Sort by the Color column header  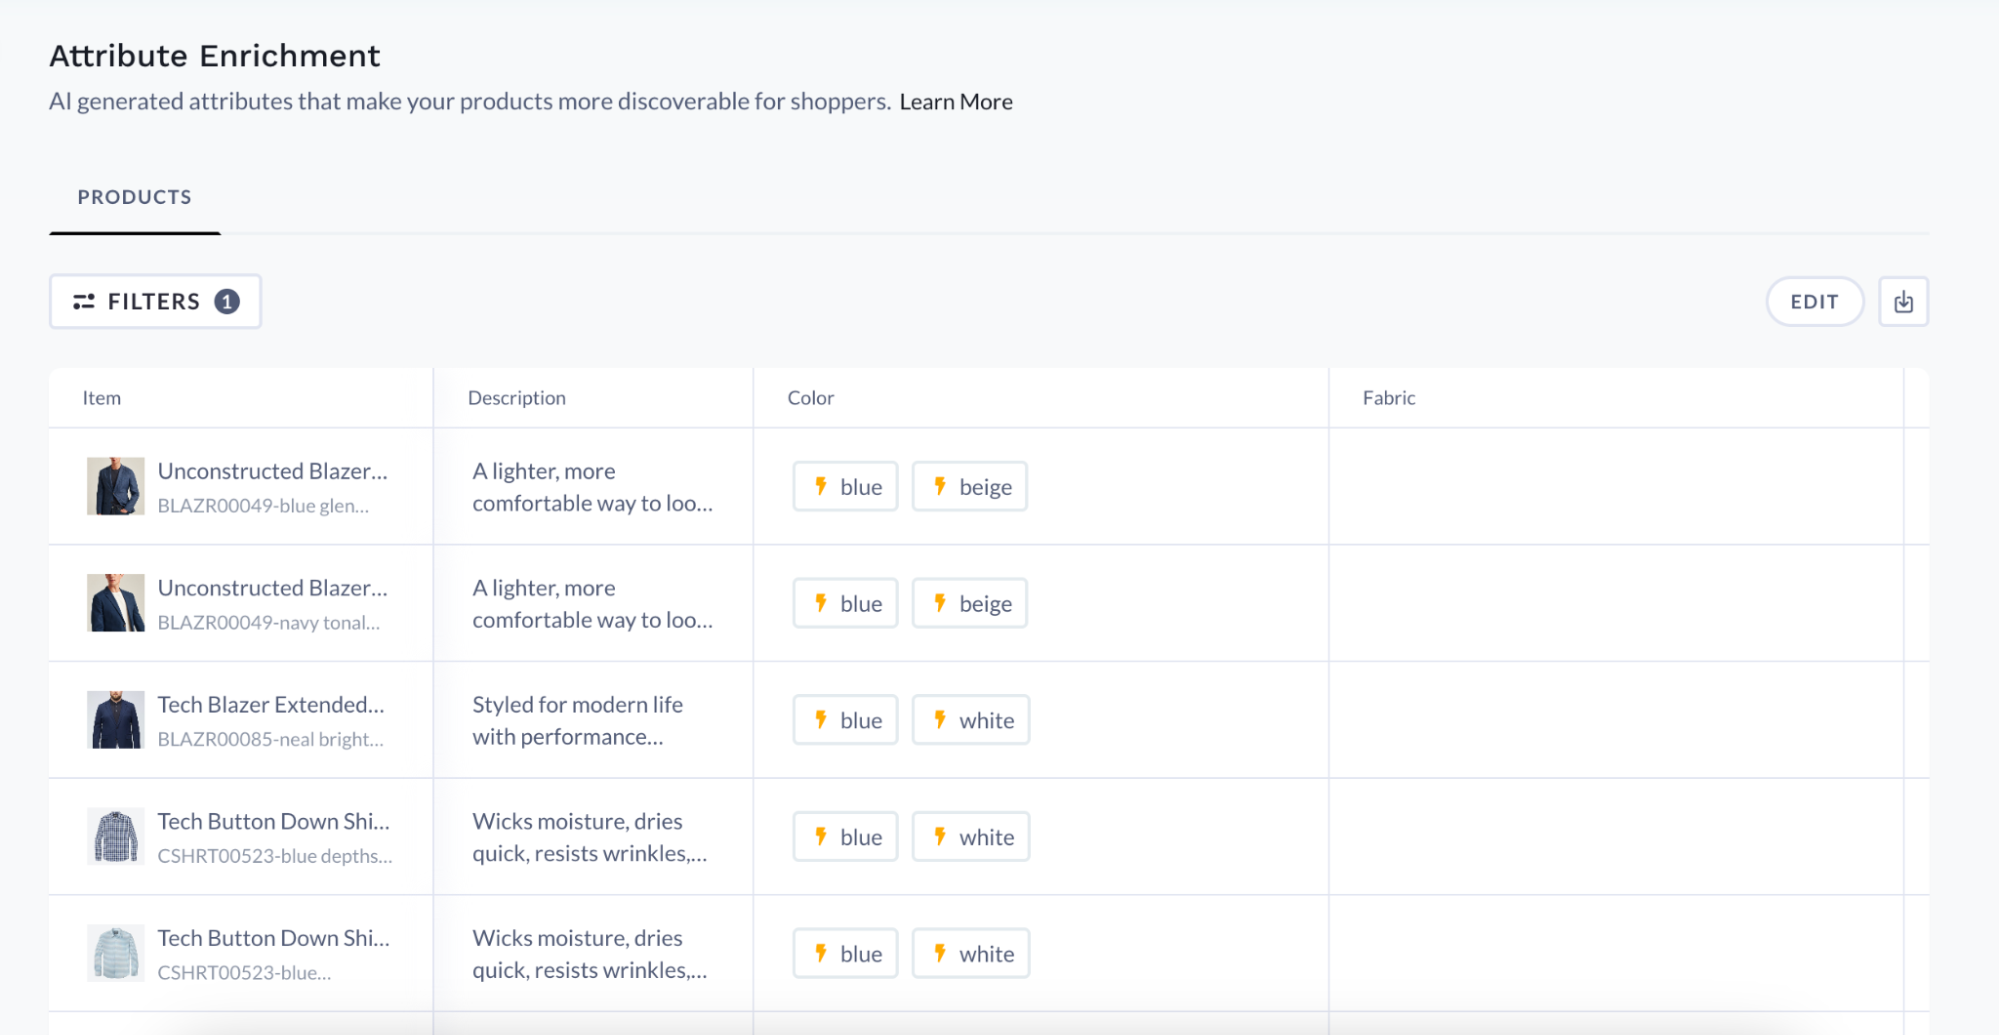[811, 397]
